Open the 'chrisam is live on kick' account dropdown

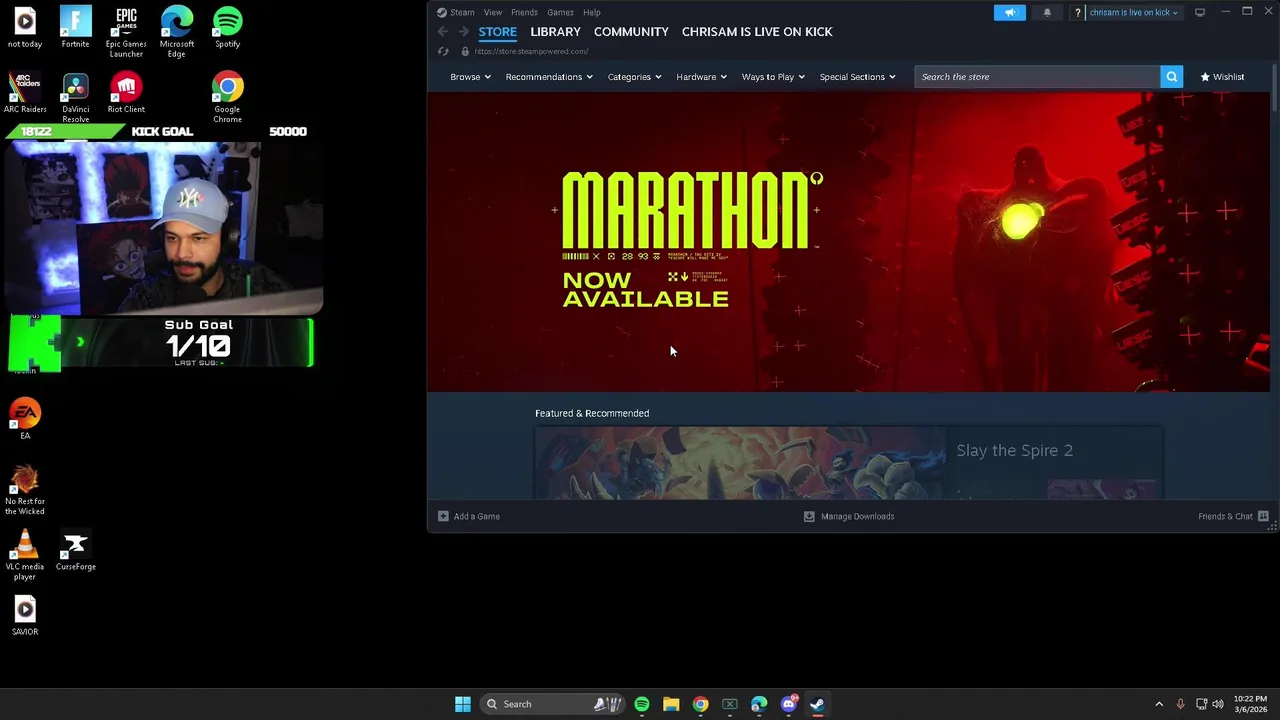pos(1133,12)
